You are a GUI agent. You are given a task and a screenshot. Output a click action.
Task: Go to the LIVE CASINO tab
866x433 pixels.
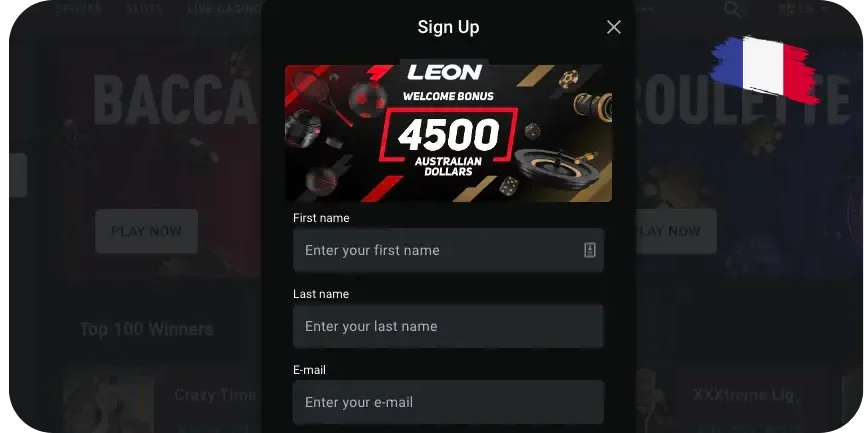(224, 9)
